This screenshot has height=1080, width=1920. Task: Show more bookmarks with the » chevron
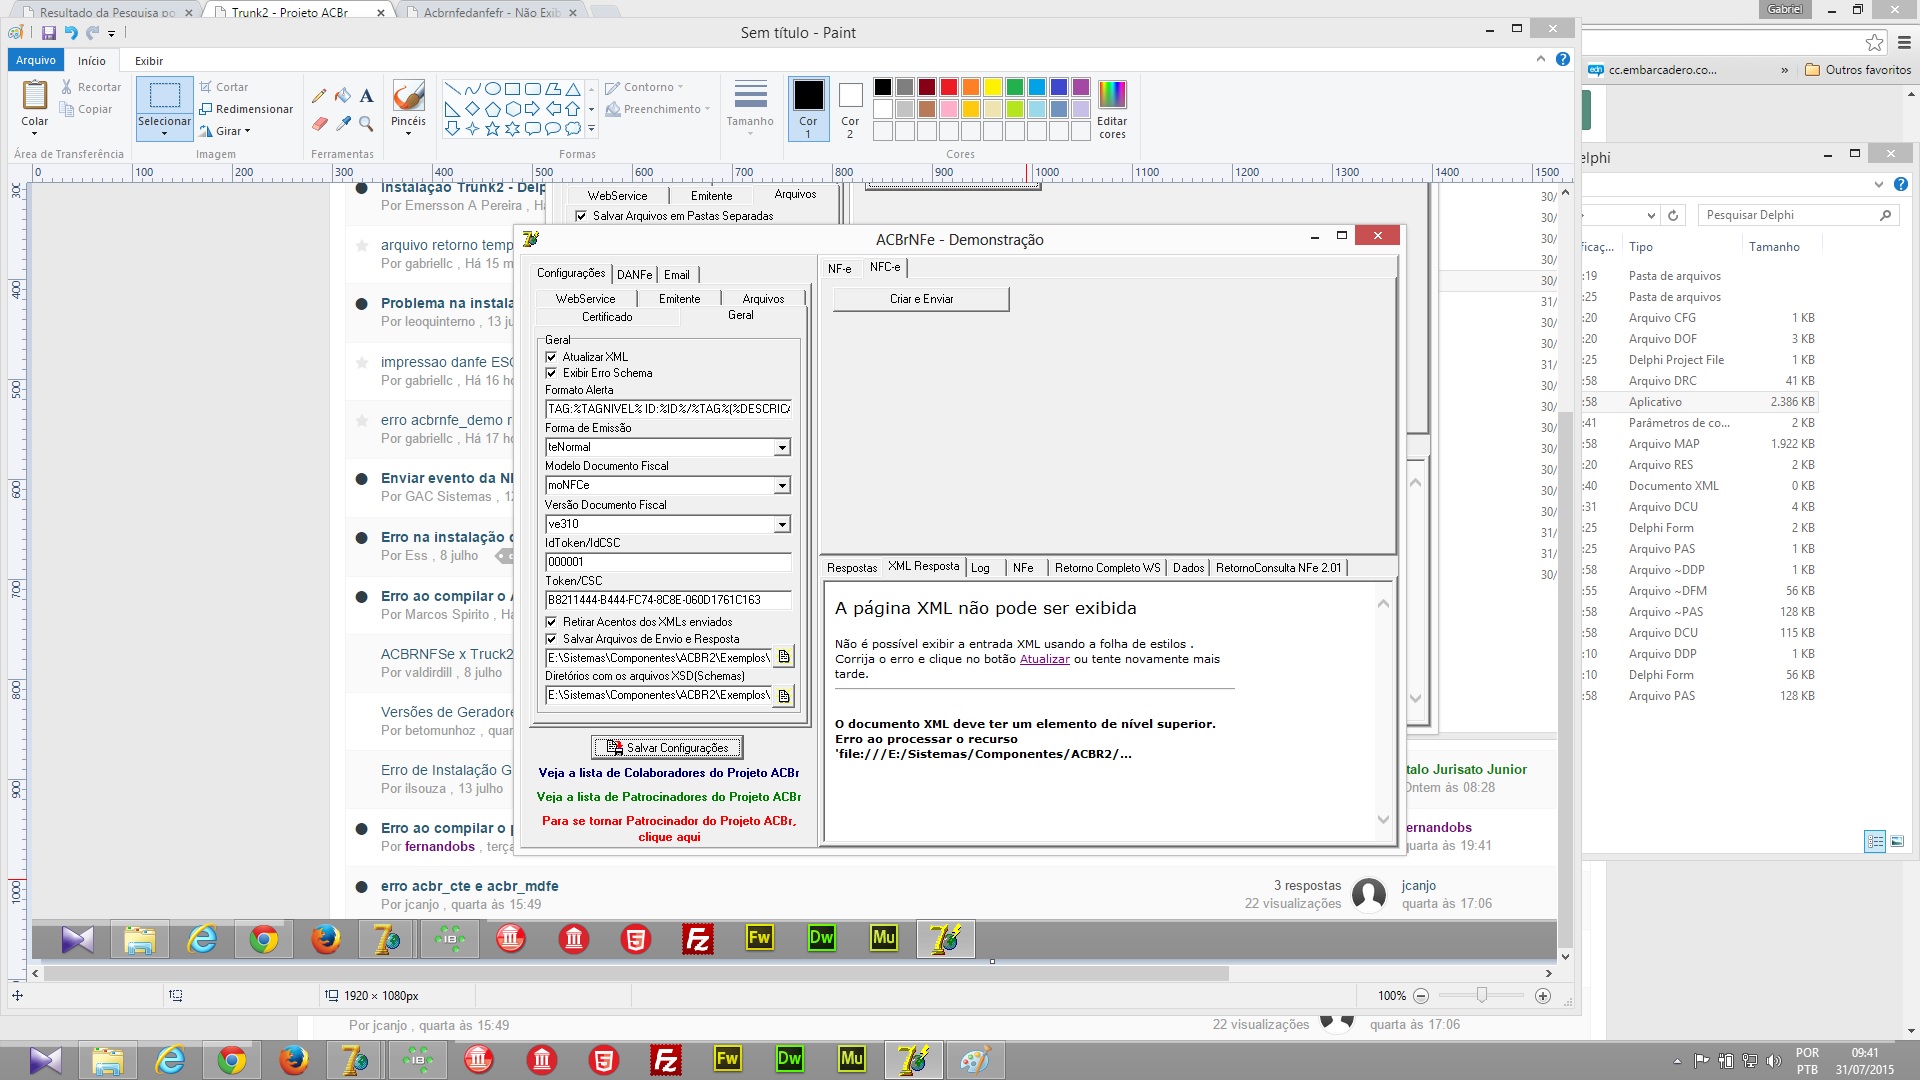pyautogui.click(x=1784, y=70)
